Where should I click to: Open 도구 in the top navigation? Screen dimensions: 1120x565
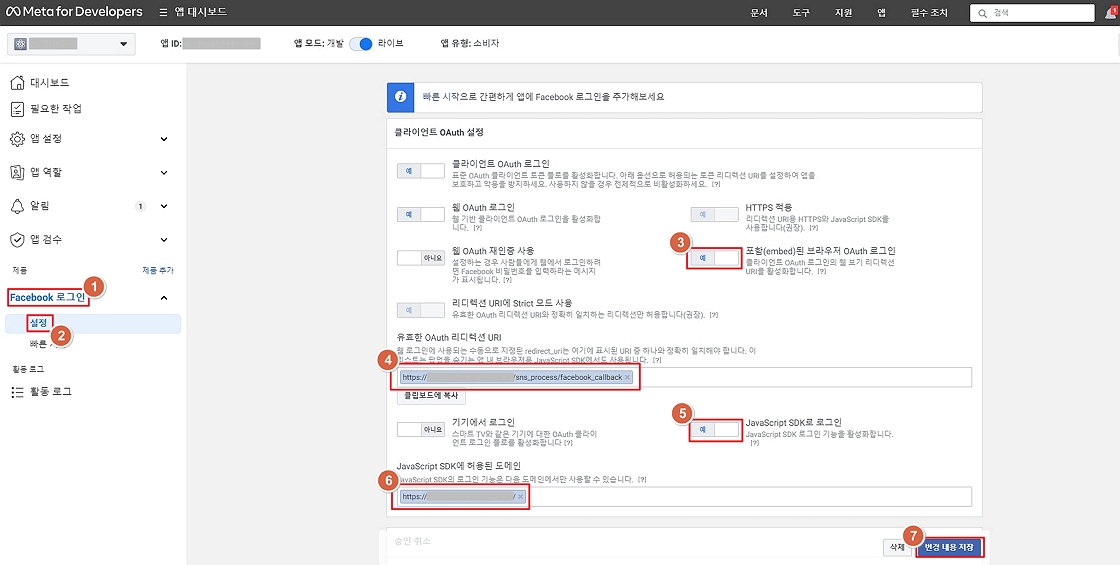pos(801,13)
